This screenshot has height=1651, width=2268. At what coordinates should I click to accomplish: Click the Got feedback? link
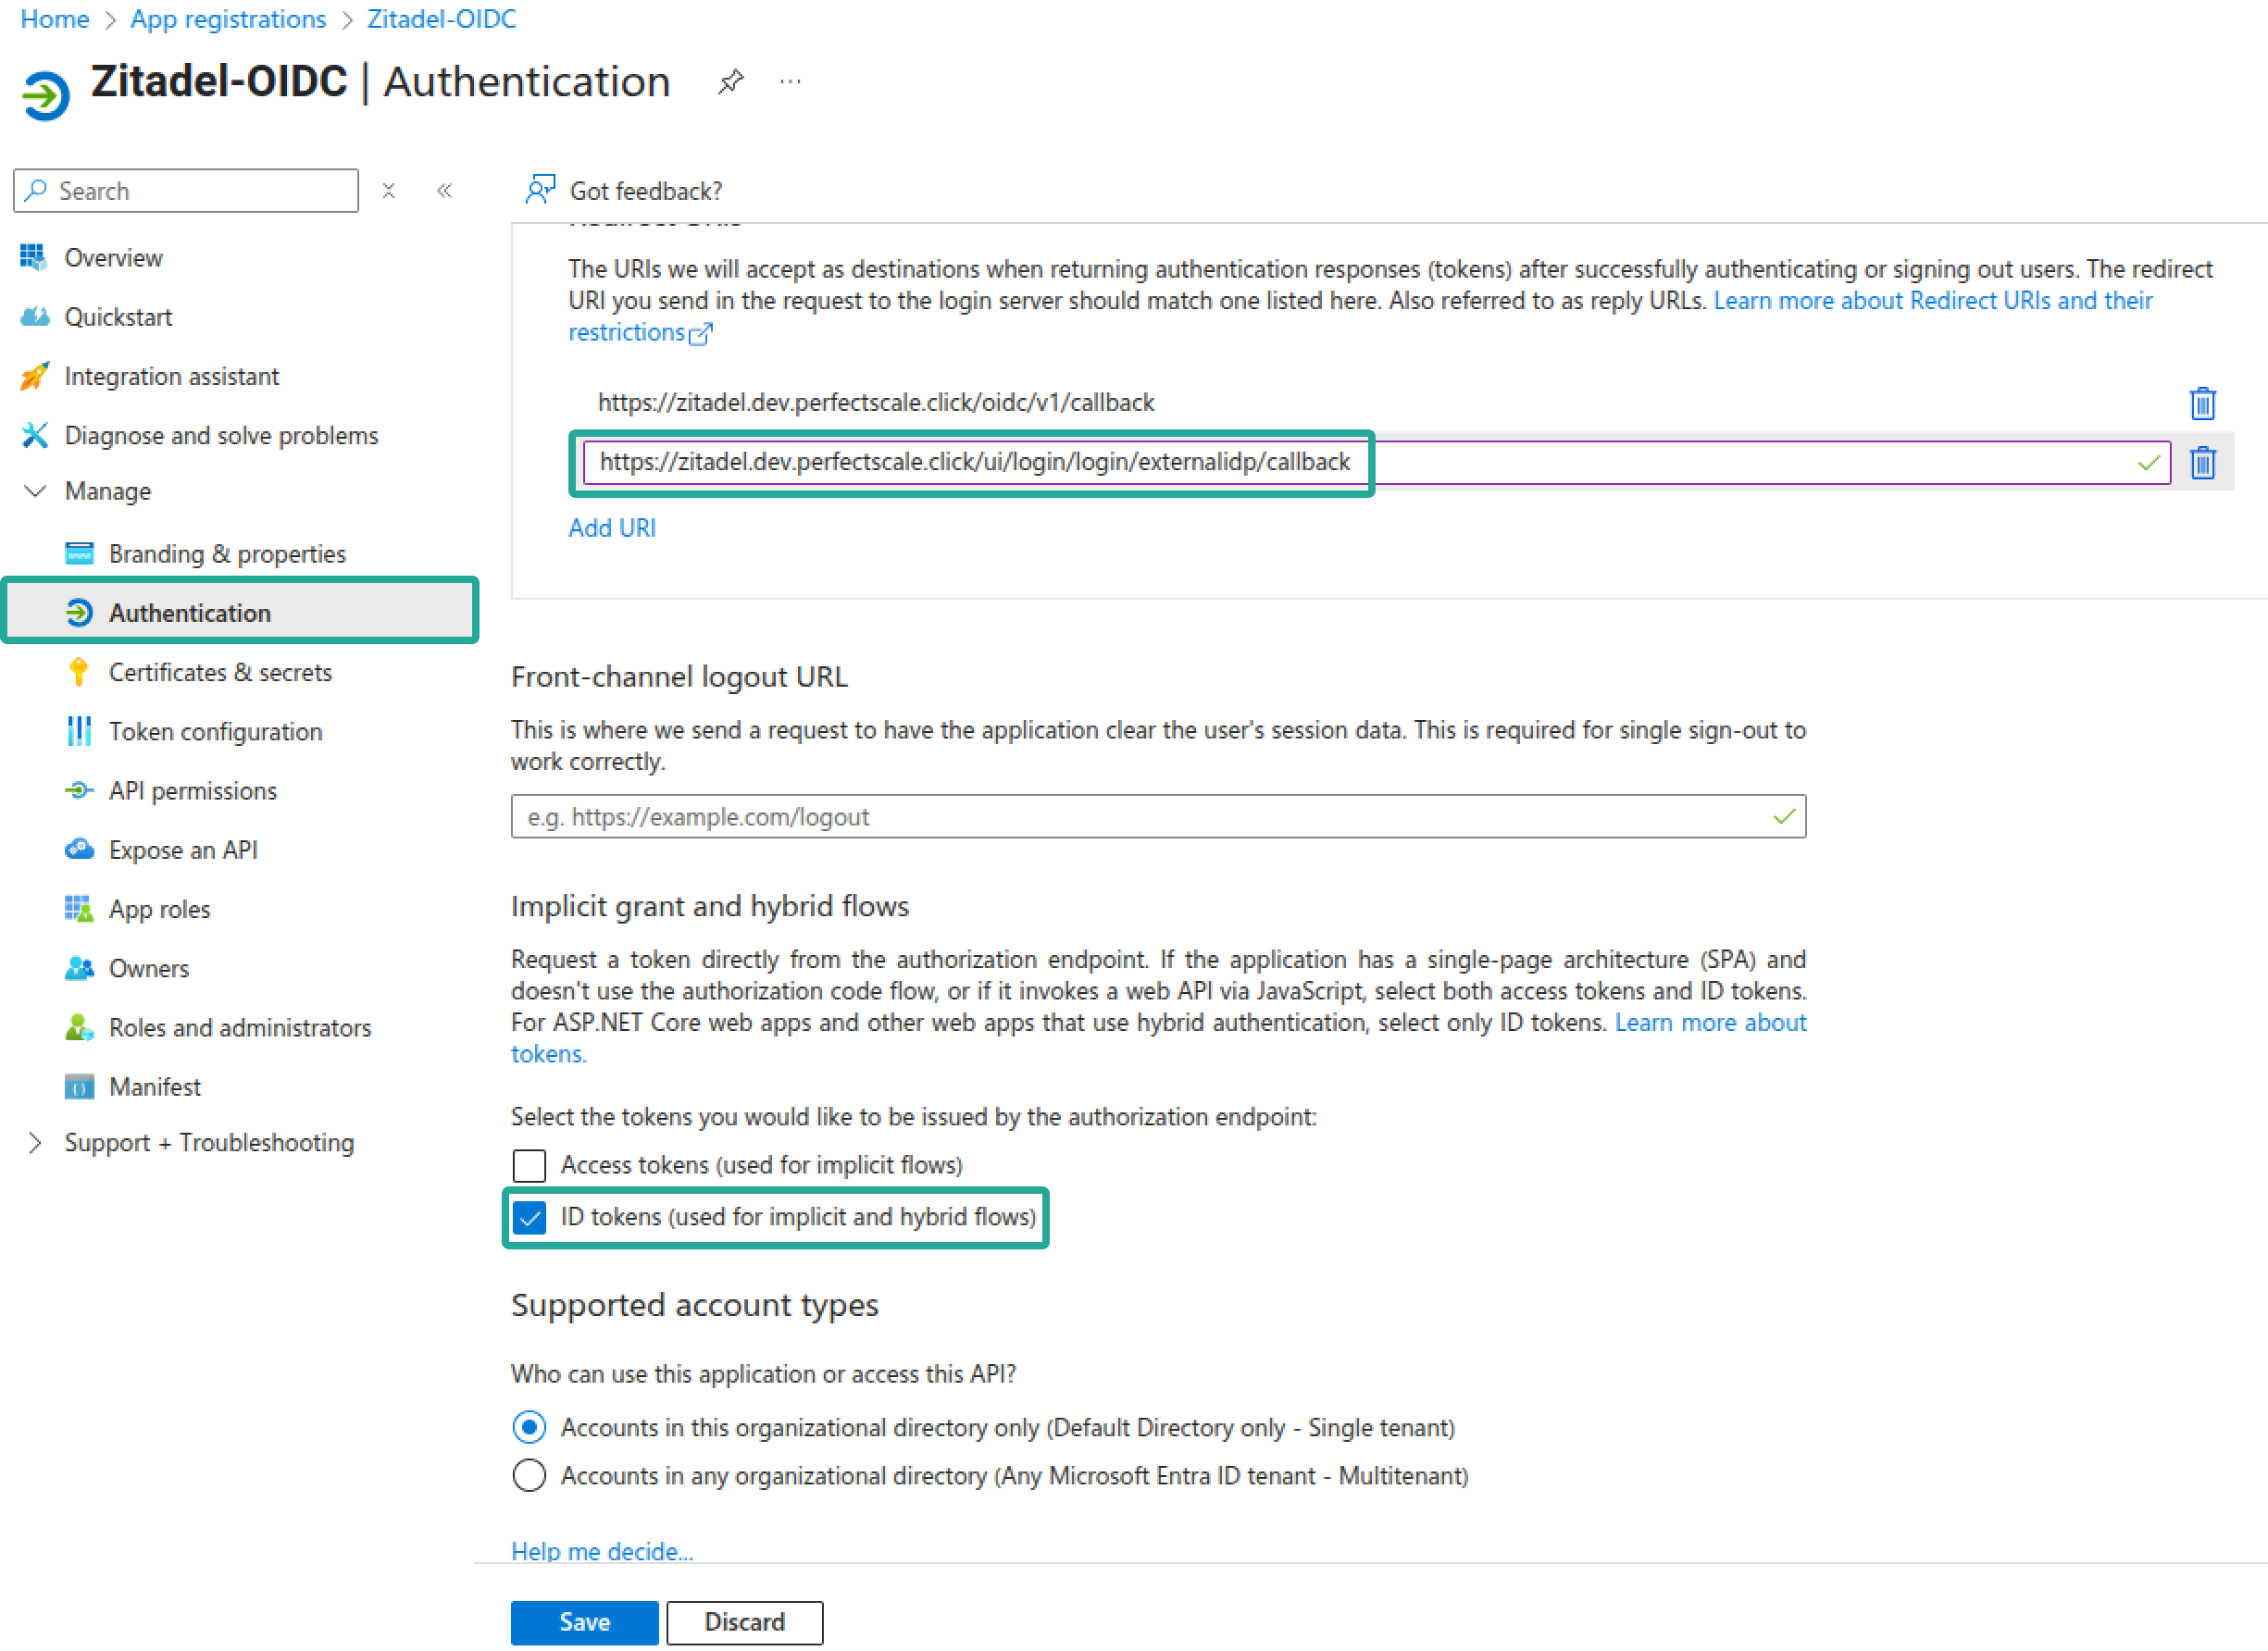645,190
